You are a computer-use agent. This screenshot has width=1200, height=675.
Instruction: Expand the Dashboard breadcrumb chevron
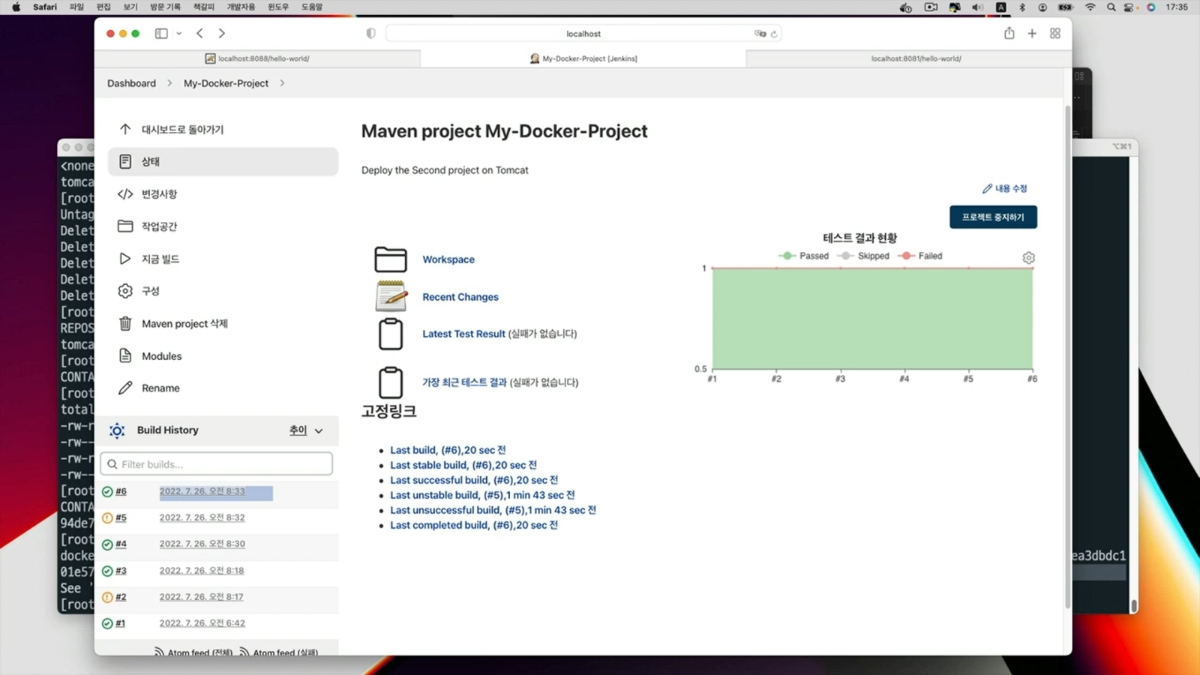[170, 83]
